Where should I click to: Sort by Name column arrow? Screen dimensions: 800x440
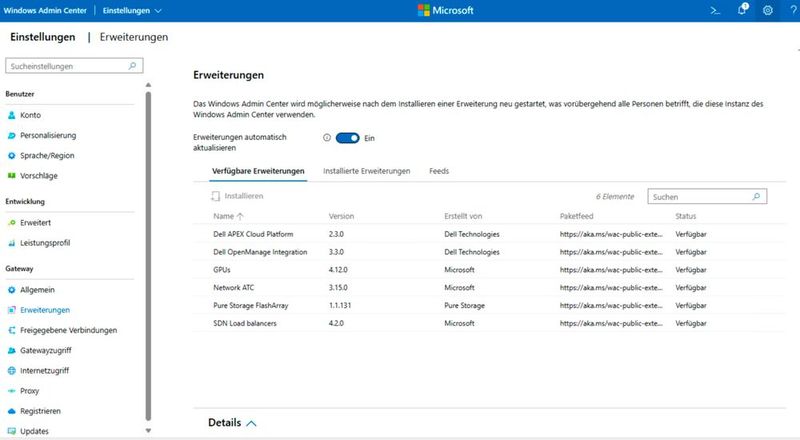240,216
